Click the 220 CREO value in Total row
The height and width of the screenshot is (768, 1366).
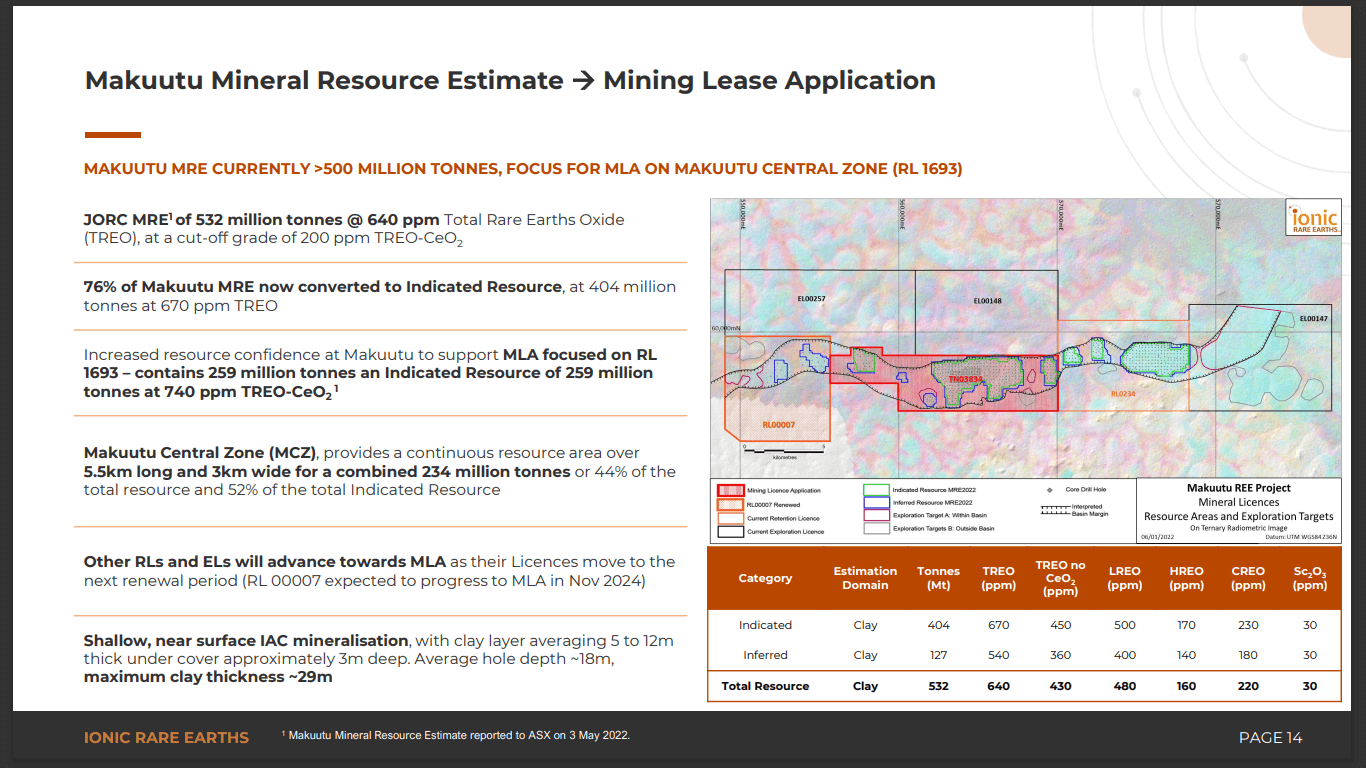(x=1248, y=686)
